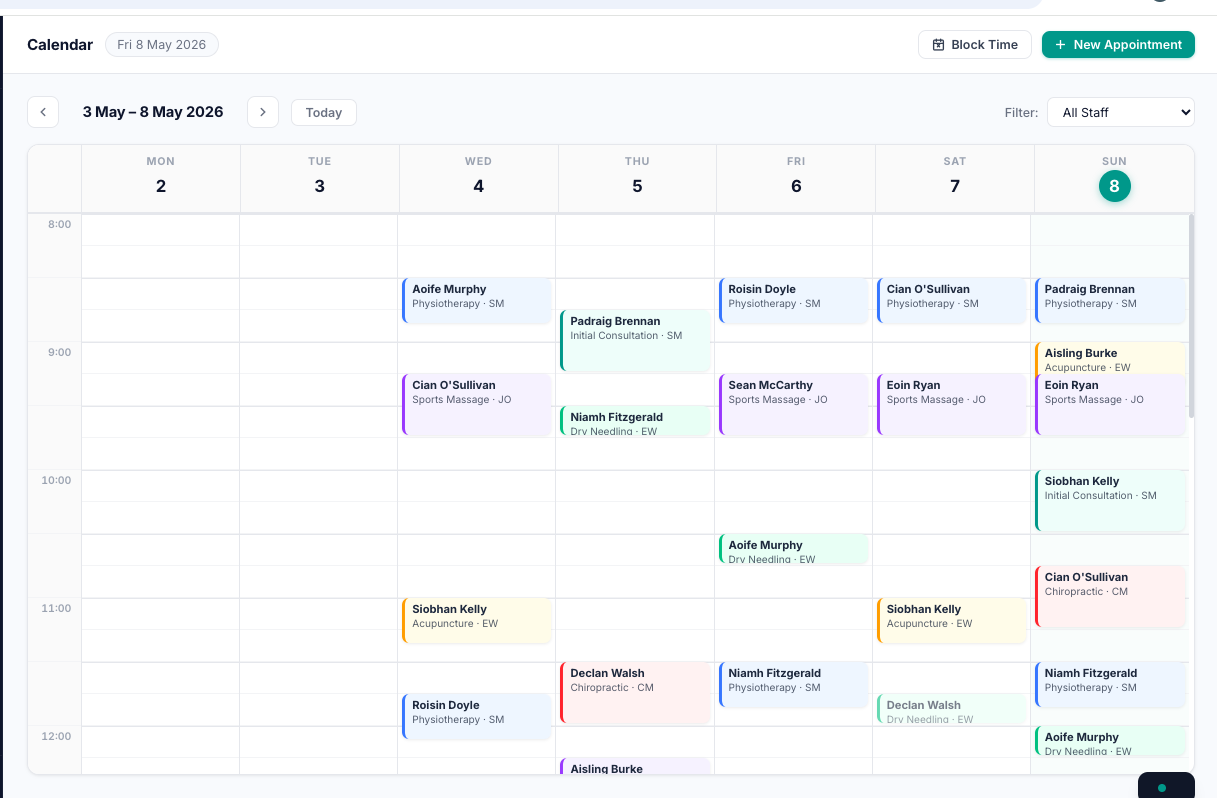The image size is (1217, 798).
Task: Go to the previous week with left chevron
Action: (43, 112)
